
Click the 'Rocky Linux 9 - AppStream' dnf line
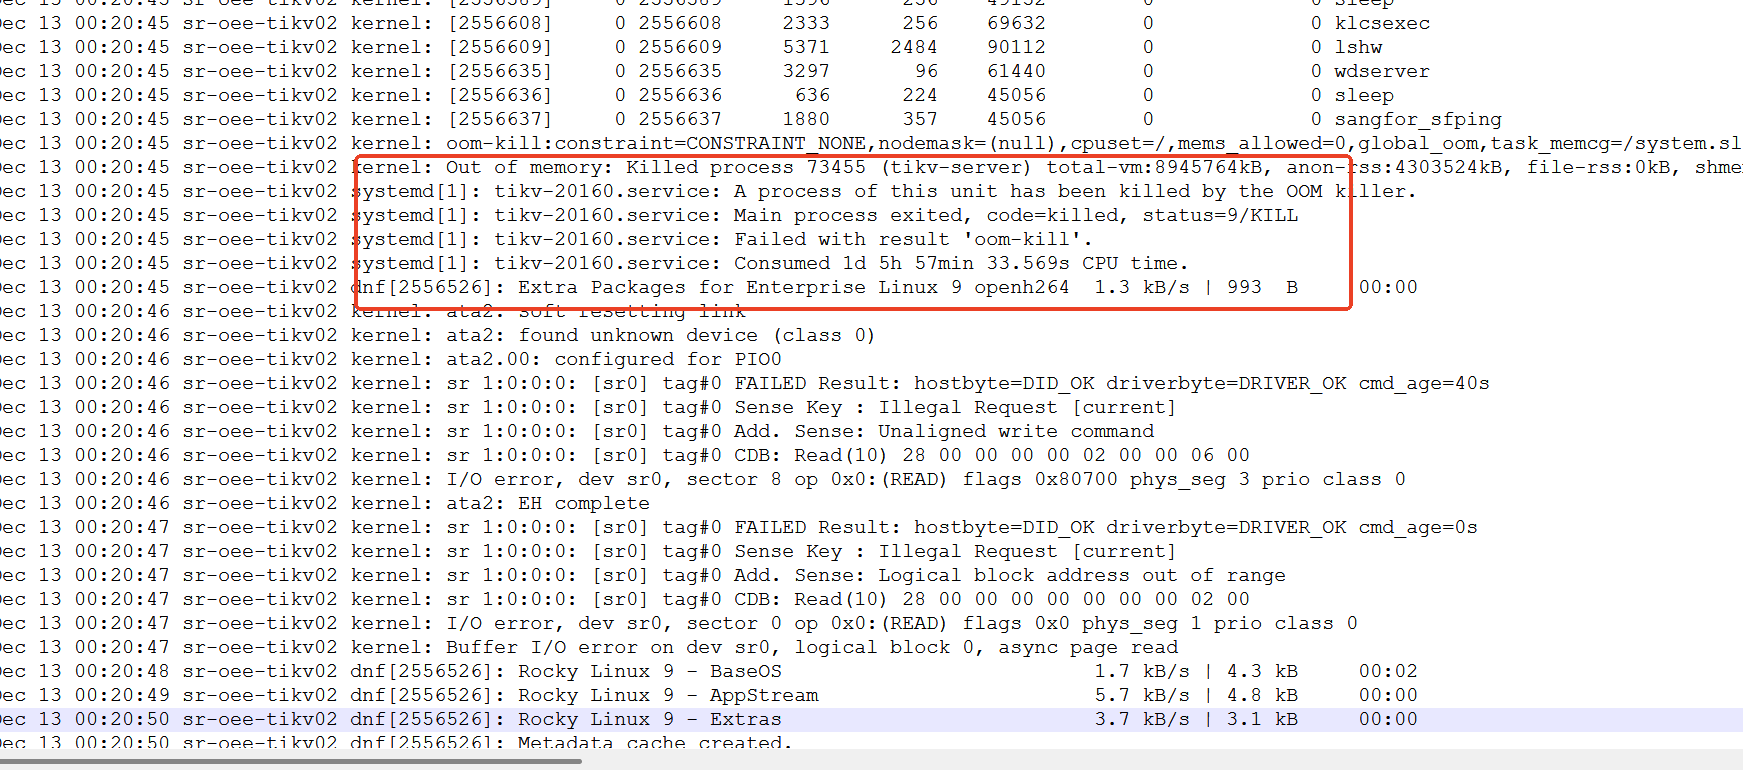(668, 695)
